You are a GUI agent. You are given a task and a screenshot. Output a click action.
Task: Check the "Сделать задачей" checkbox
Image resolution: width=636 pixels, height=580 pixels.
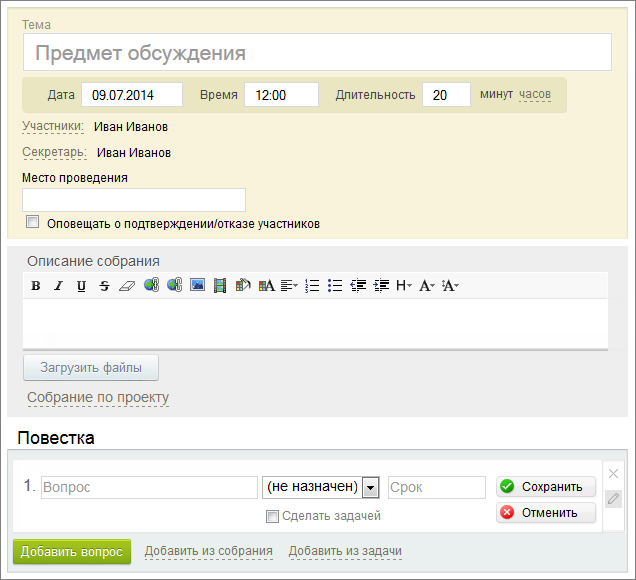(x=272, y=516)
